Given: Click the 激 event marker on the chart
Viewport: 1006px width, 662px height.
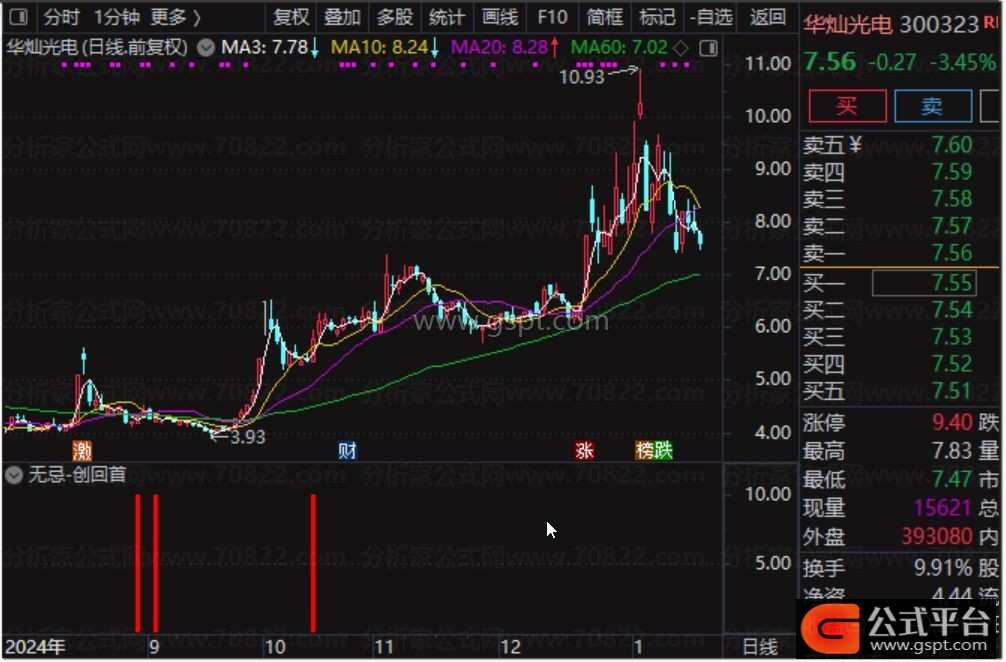Looking at the screenshot, I should point(82,451).
